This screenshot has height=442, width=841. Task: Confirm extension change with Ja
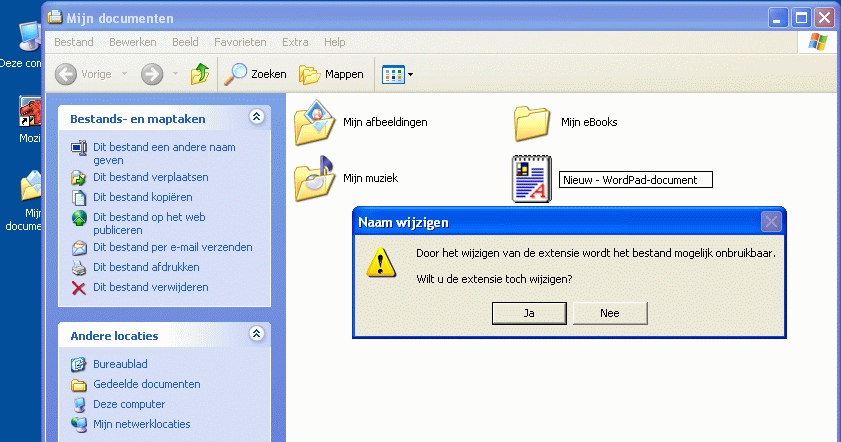pyautogui.click(x=529, y=313)
